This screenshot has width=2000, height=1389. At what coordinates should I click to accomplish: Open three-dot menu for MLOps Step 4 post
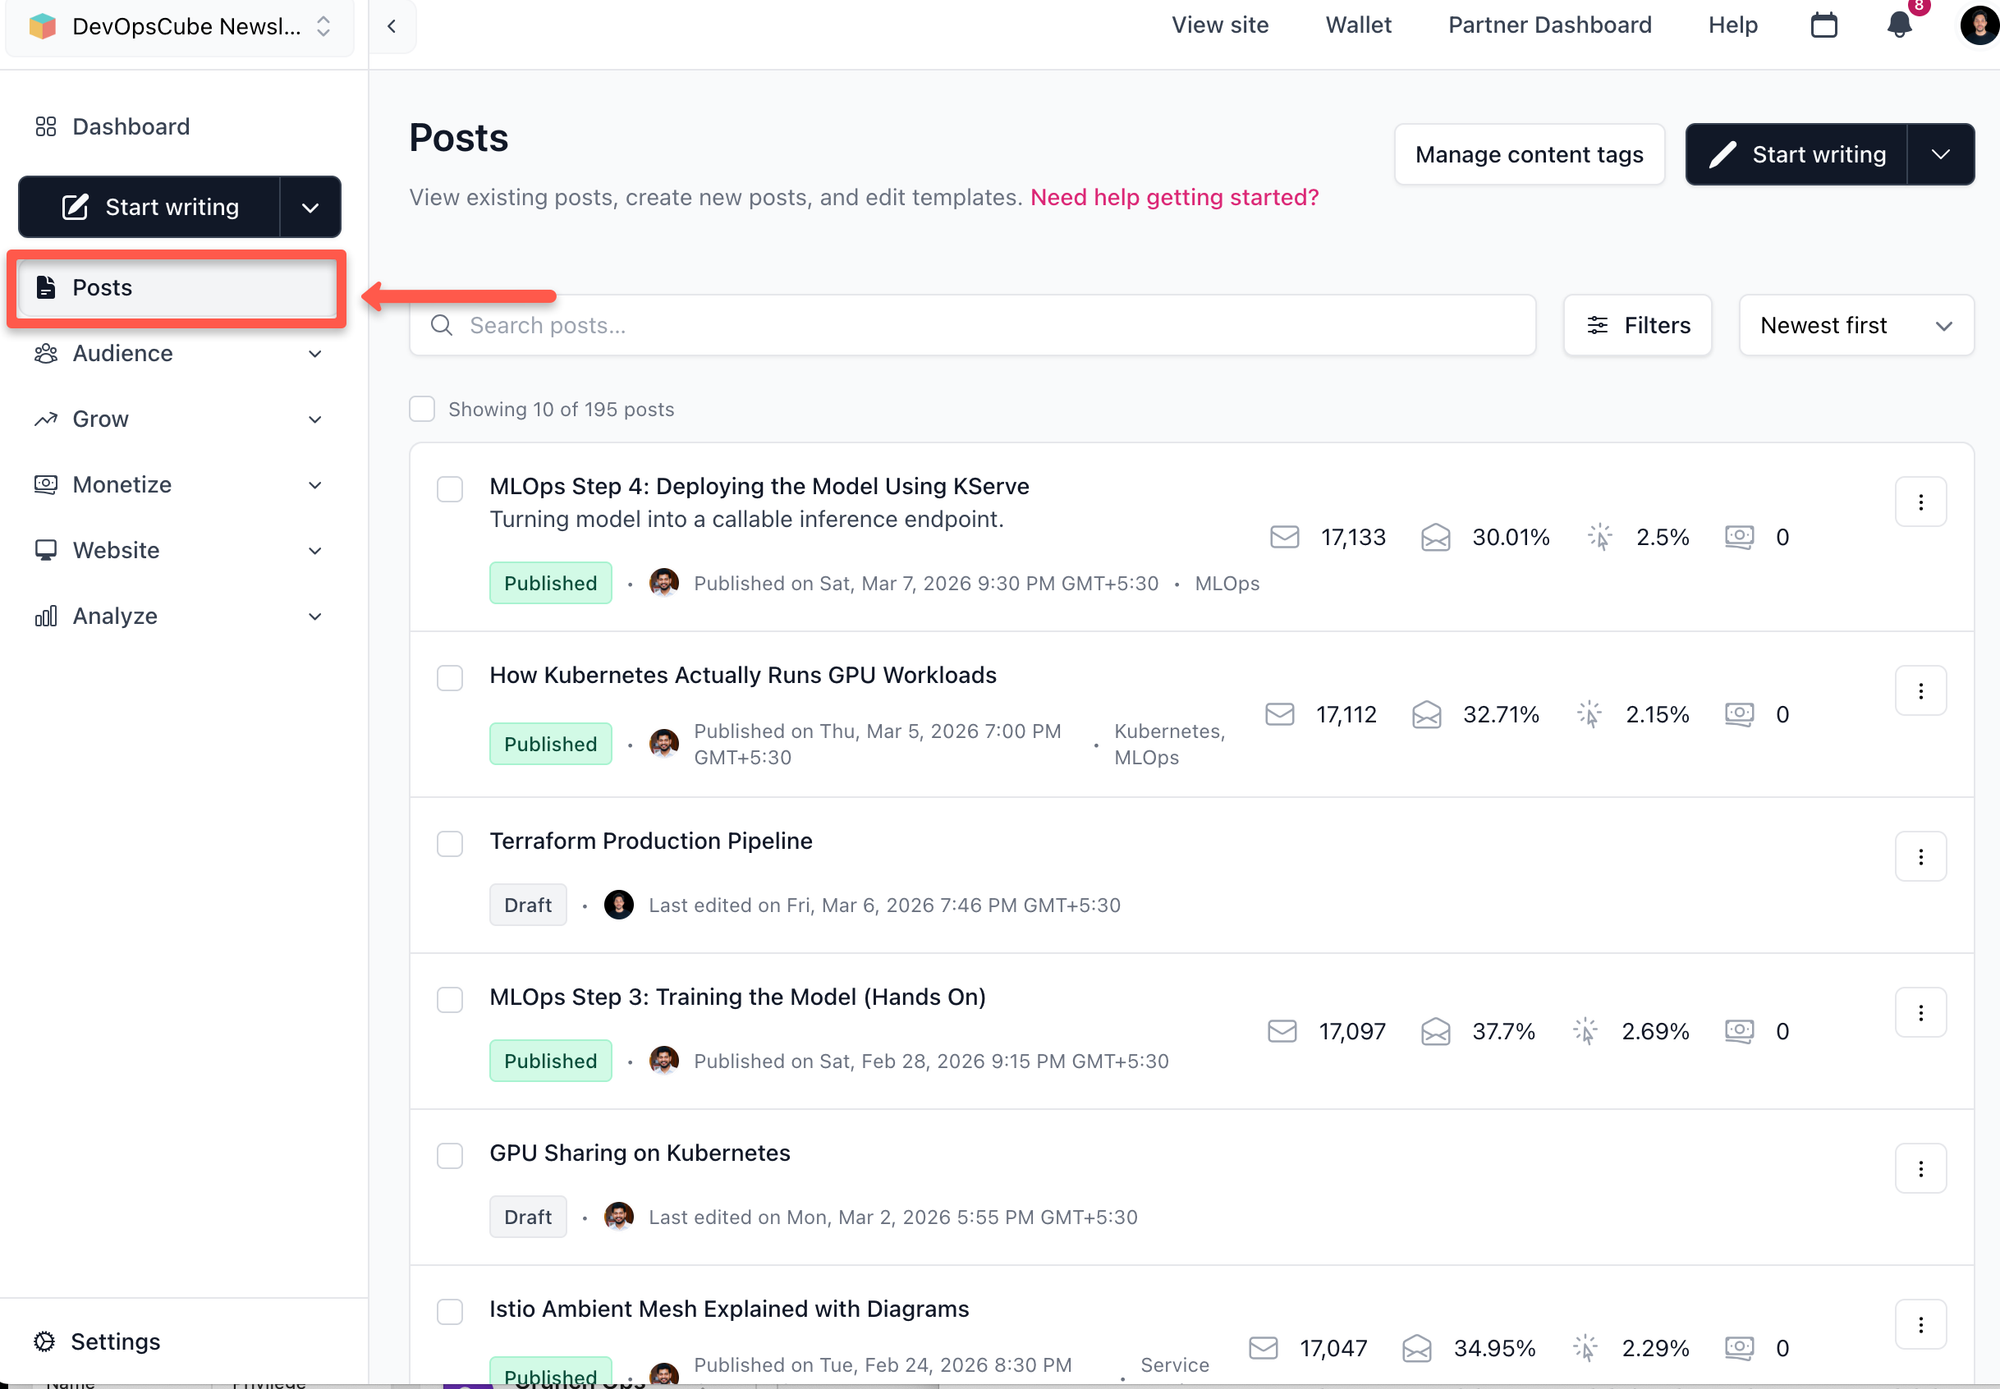coord(1920,502)
